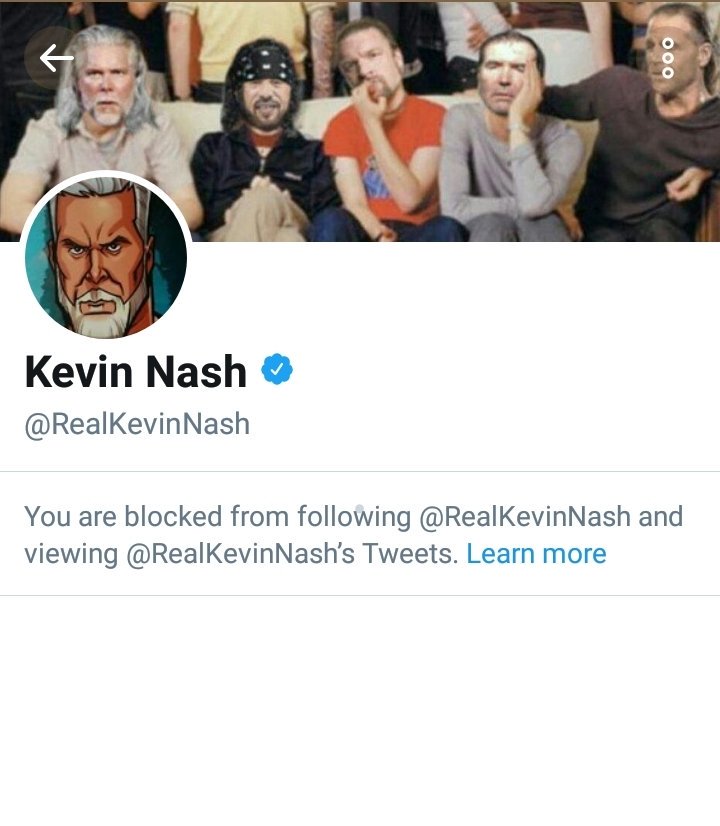Open the Learn more link
The height and width of the screenshot is (826, 720).
(536, 554)
